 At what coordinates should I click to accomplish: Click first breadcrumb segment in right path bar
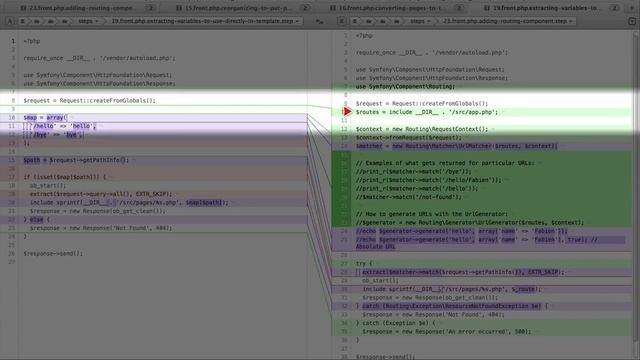[355, 21]
